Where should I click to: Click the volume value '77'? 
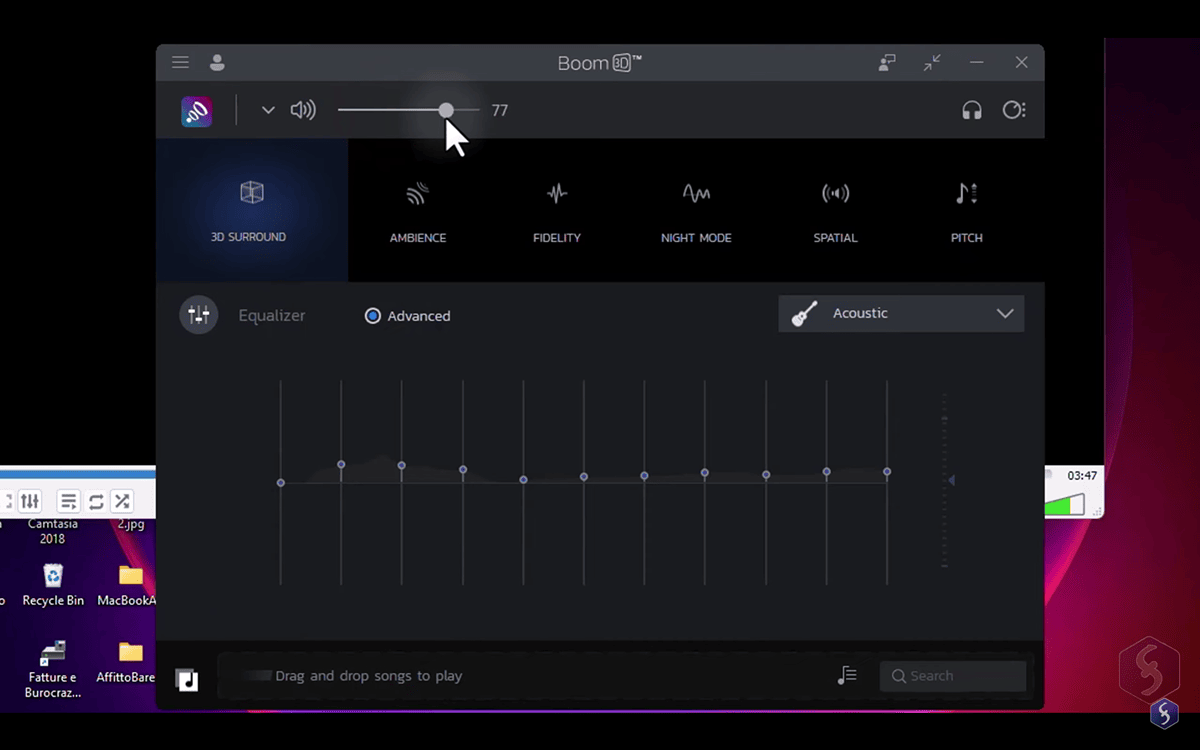(500, 110)
